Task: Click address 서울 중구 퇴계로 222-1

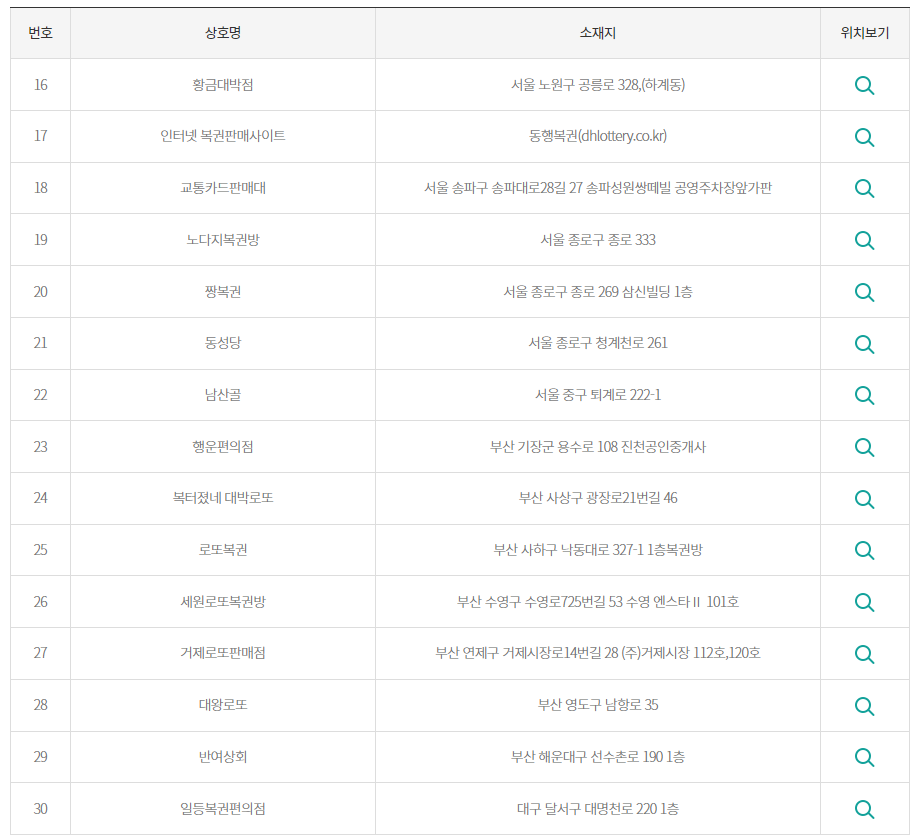Action: [598, 395]
